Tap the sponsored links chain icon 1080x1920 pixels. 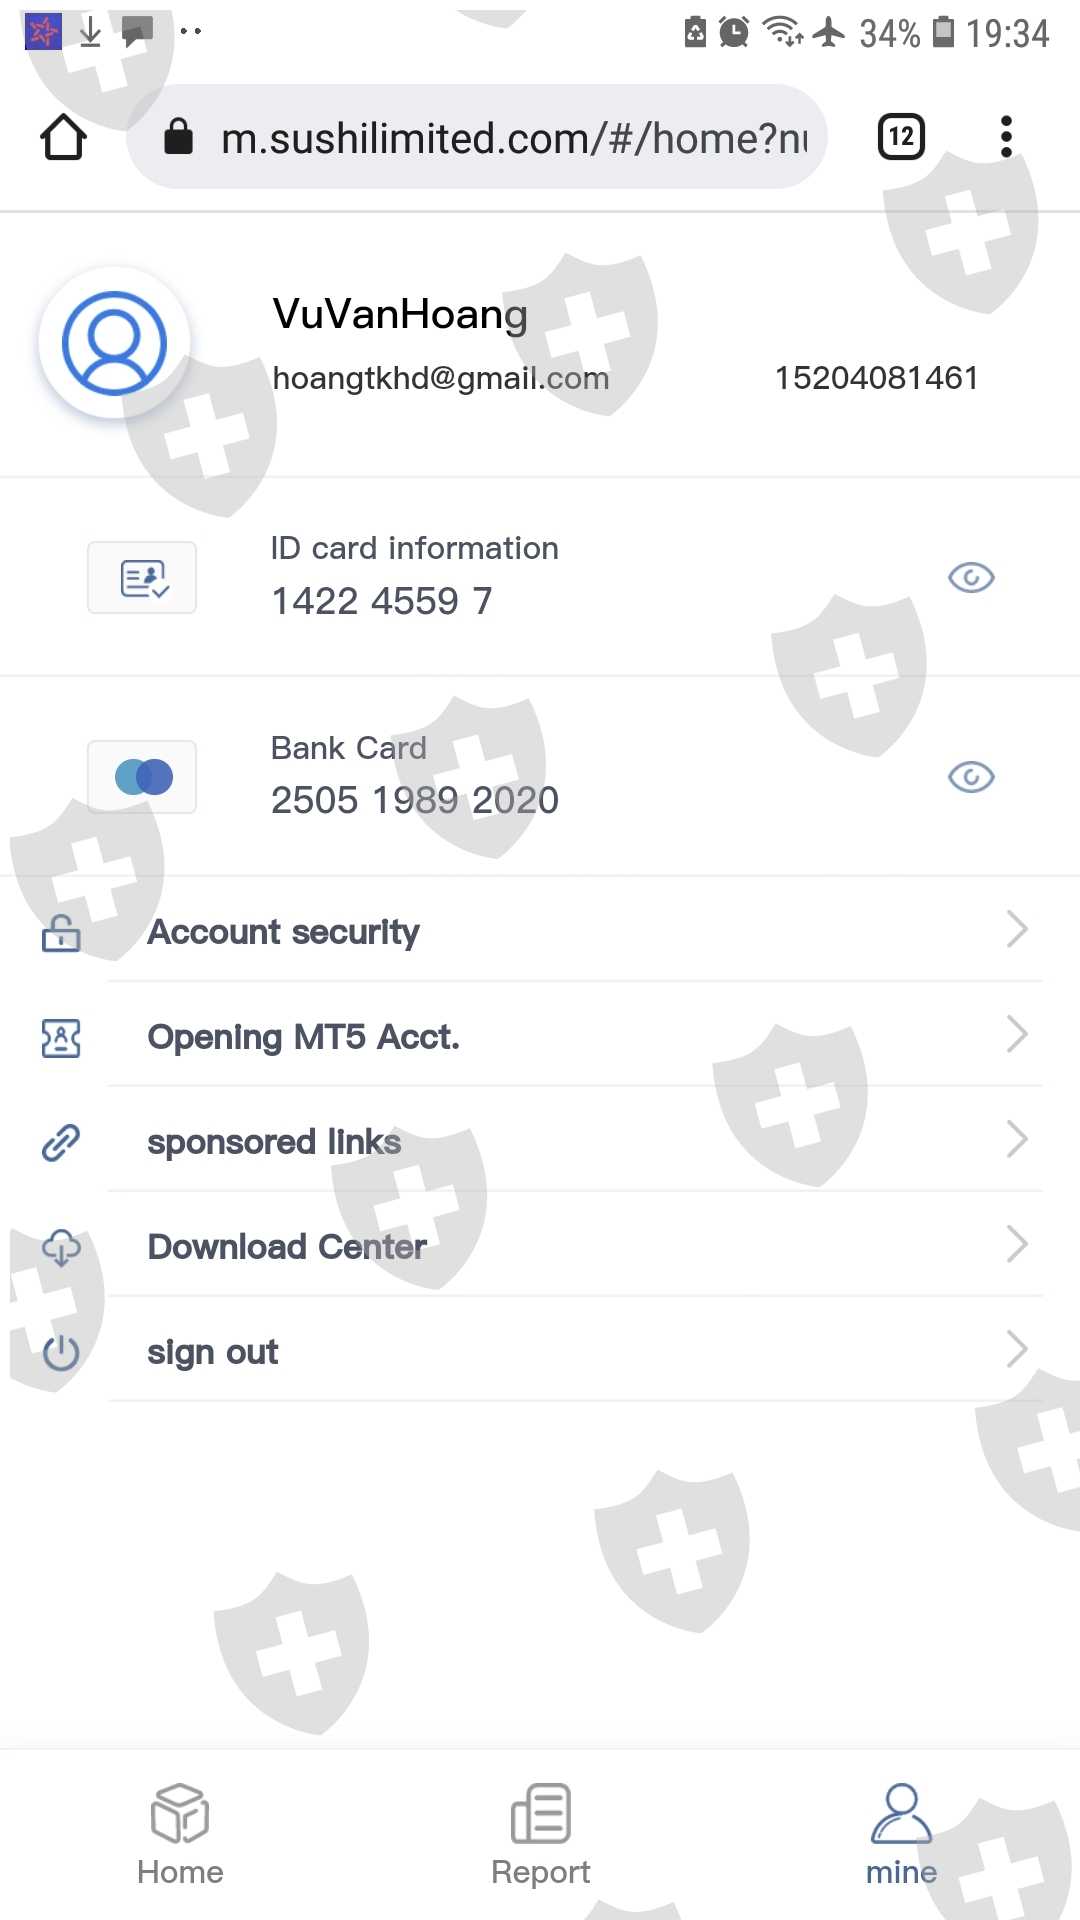61,1142
